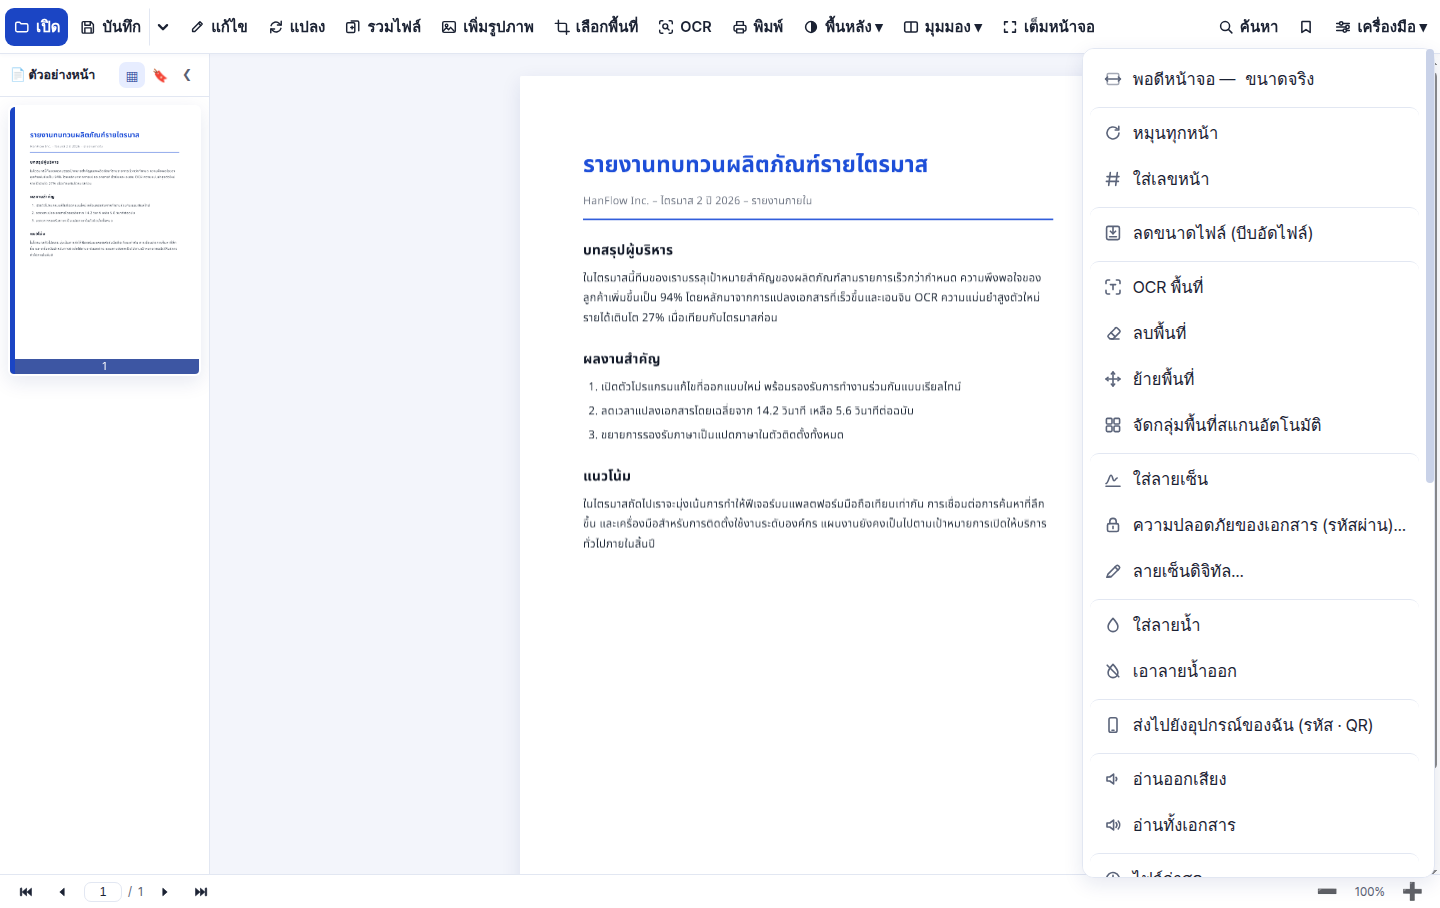Run OCR from the top toolbar
This screenshot has height=908, width=1440.
pos(685,27)
